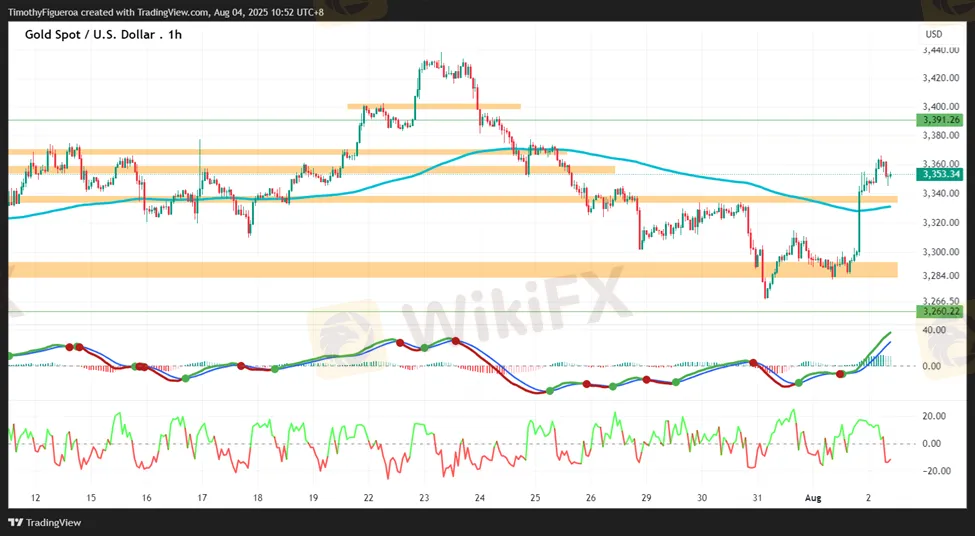This screenshot has width=975, height=536.
Task: Select the 3,266.50 price axis label
Action: (941, 300)
